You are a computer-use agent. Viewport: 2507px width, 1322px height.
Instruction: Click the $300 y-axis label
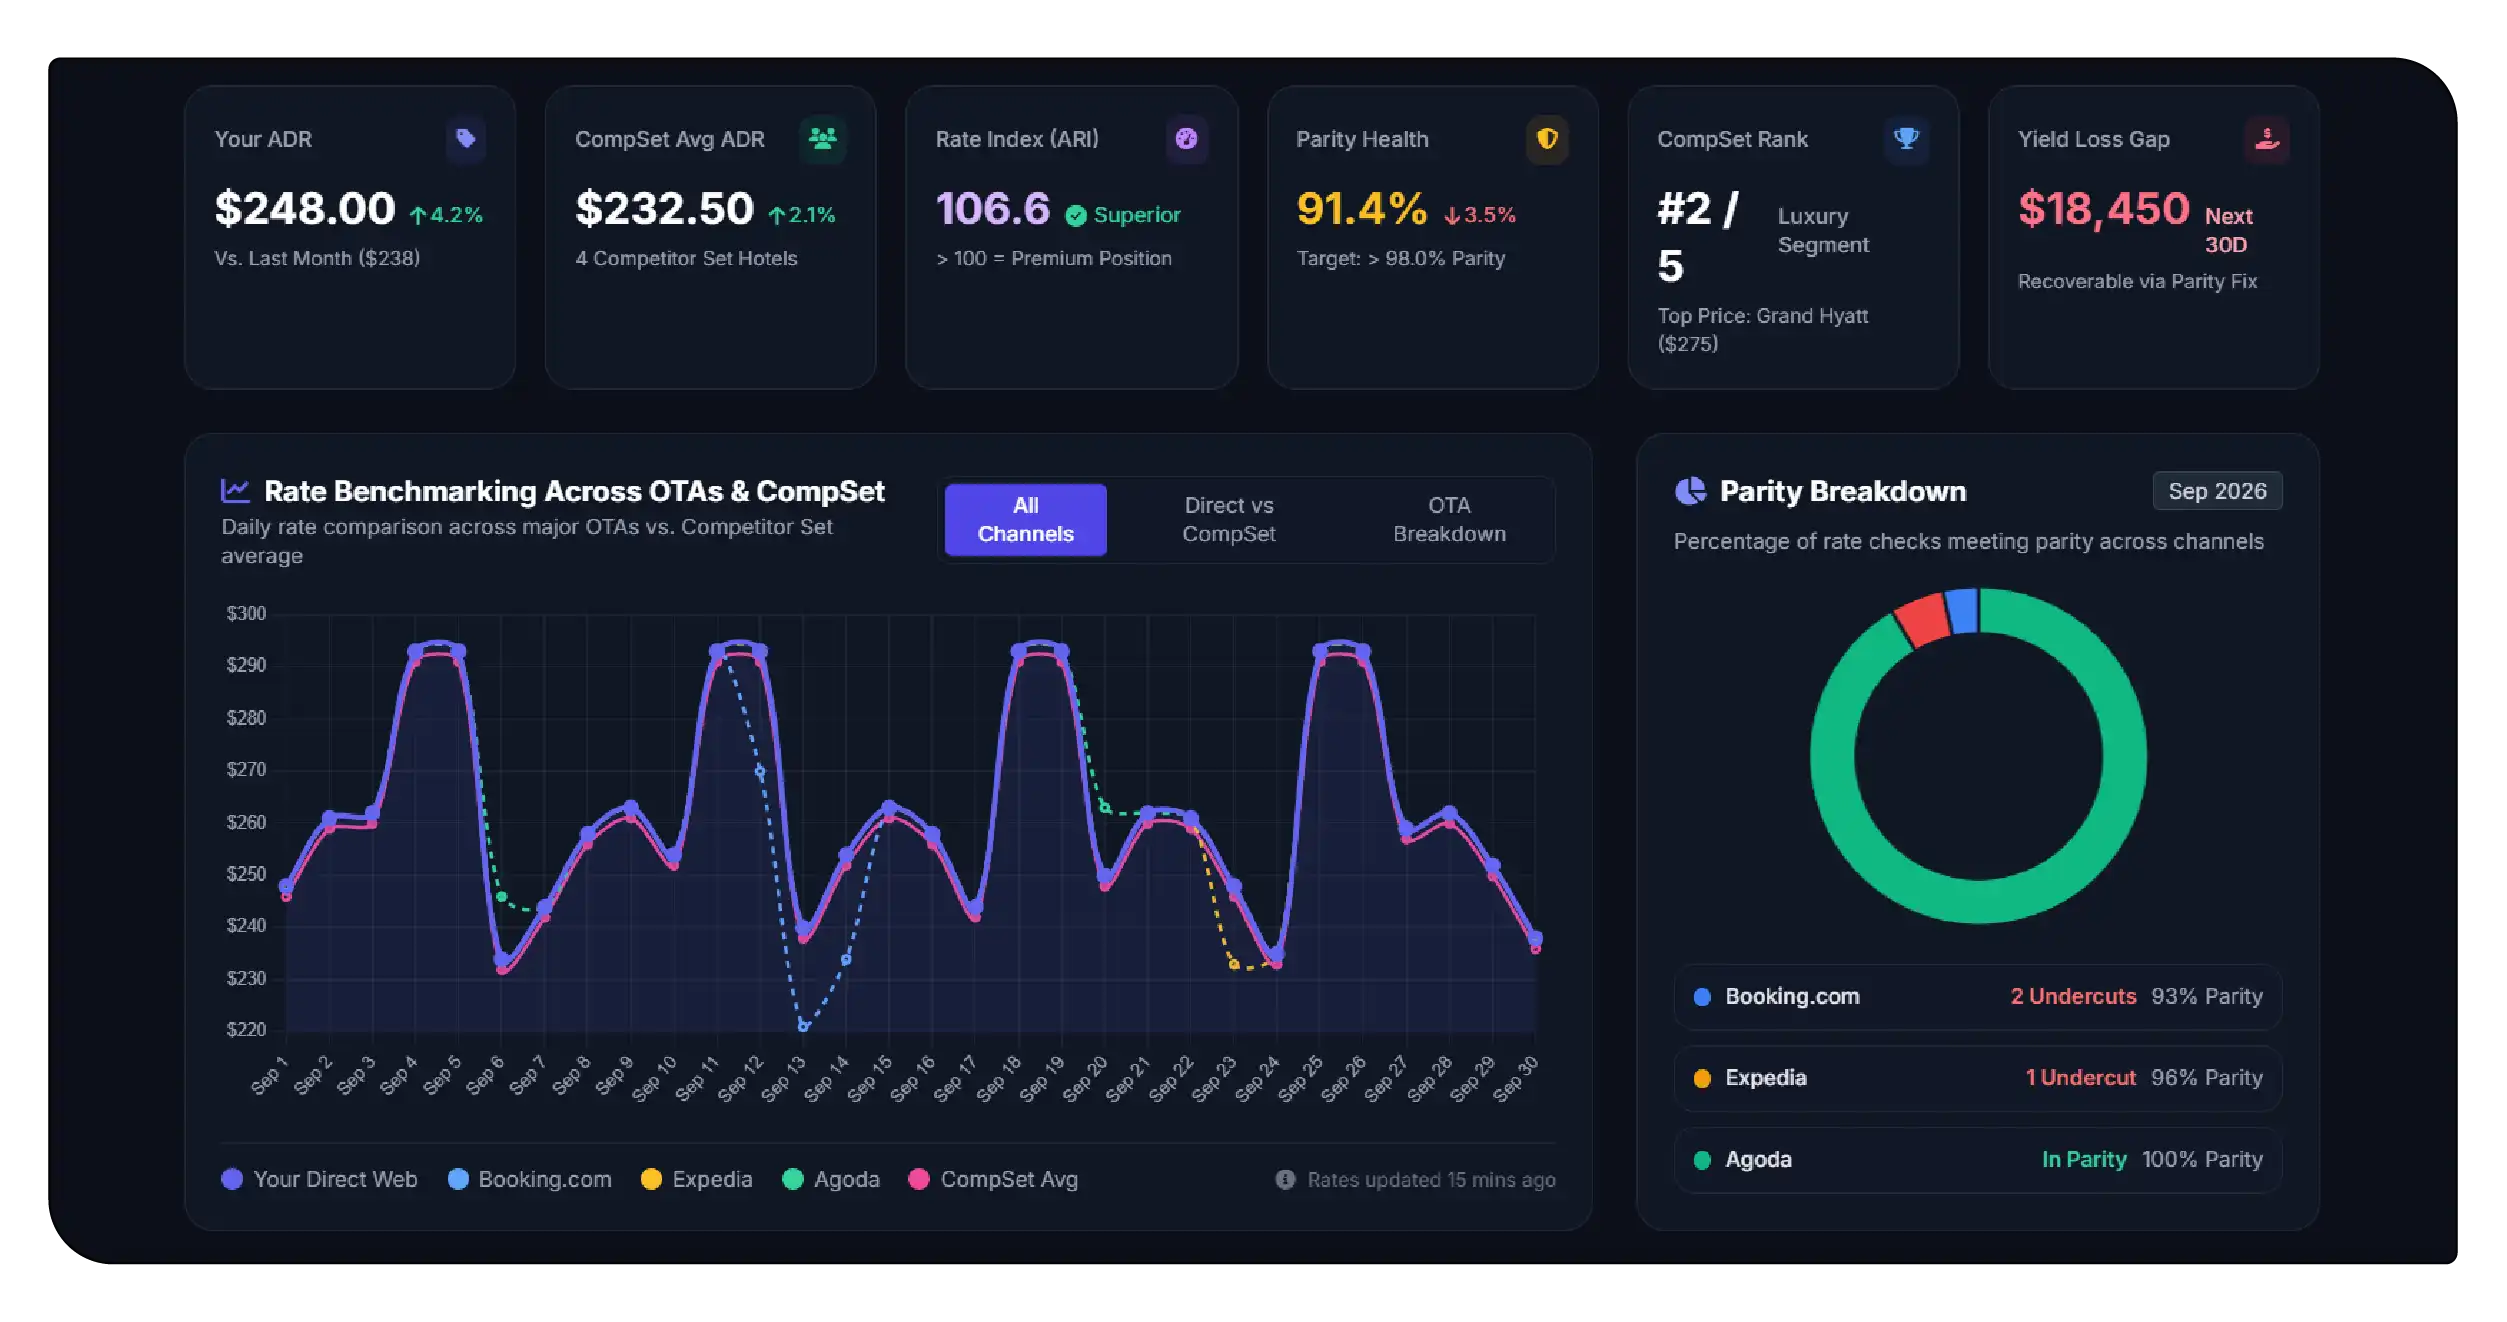(x=246, y=614)
